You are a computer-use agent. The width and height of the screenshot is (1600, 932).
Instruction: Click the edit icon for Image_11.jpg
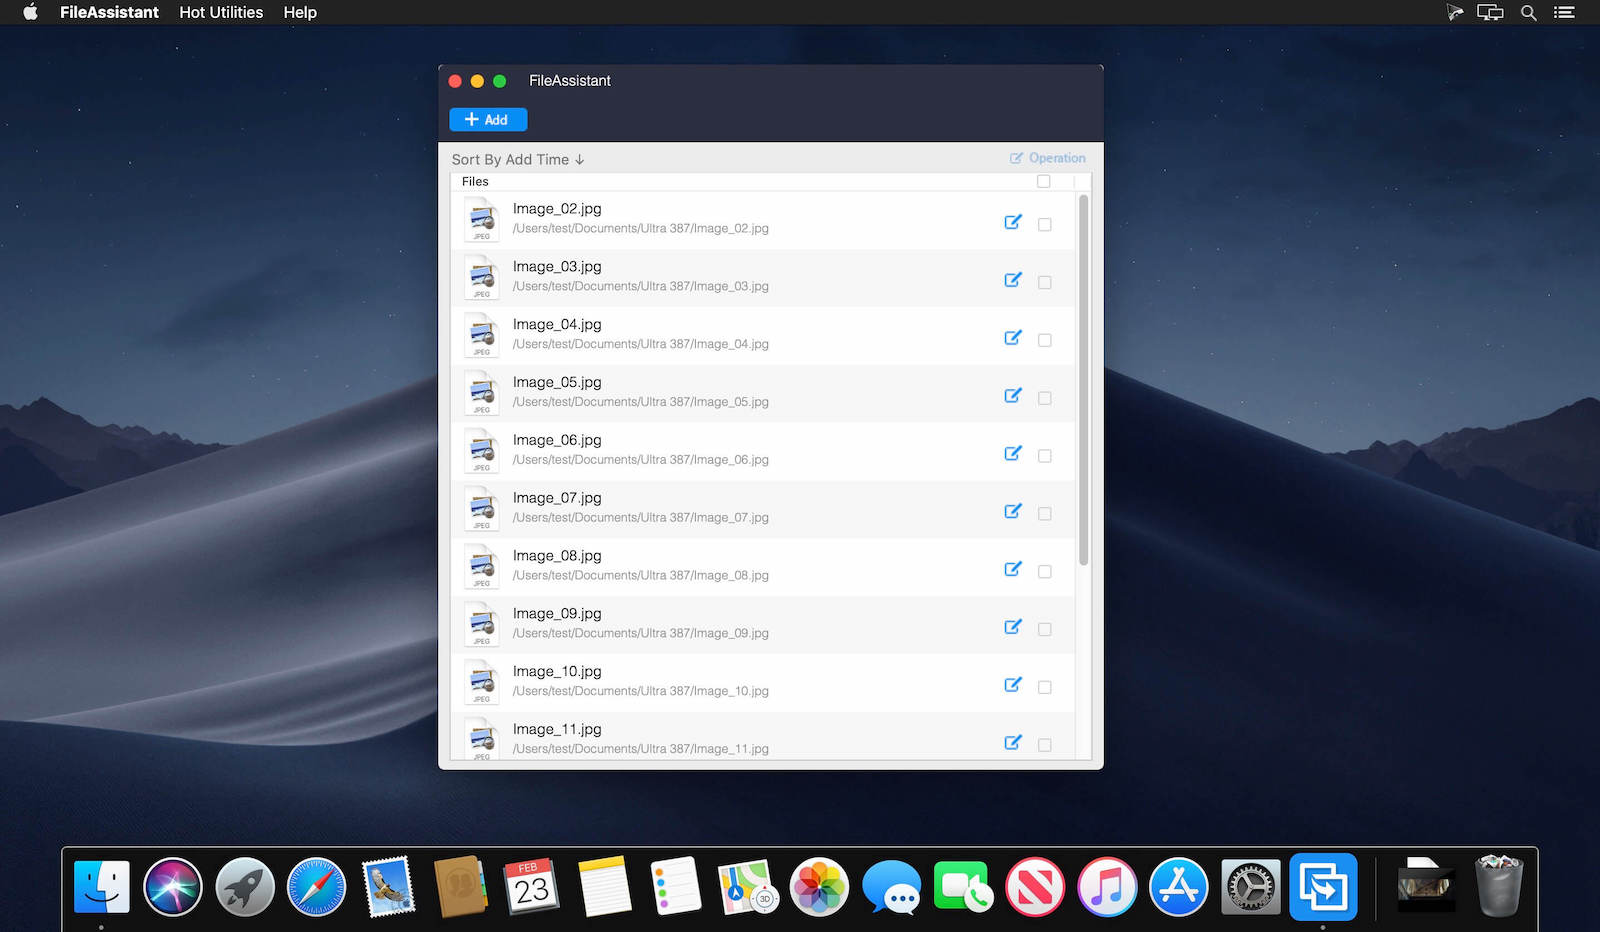click(1013, 743)
